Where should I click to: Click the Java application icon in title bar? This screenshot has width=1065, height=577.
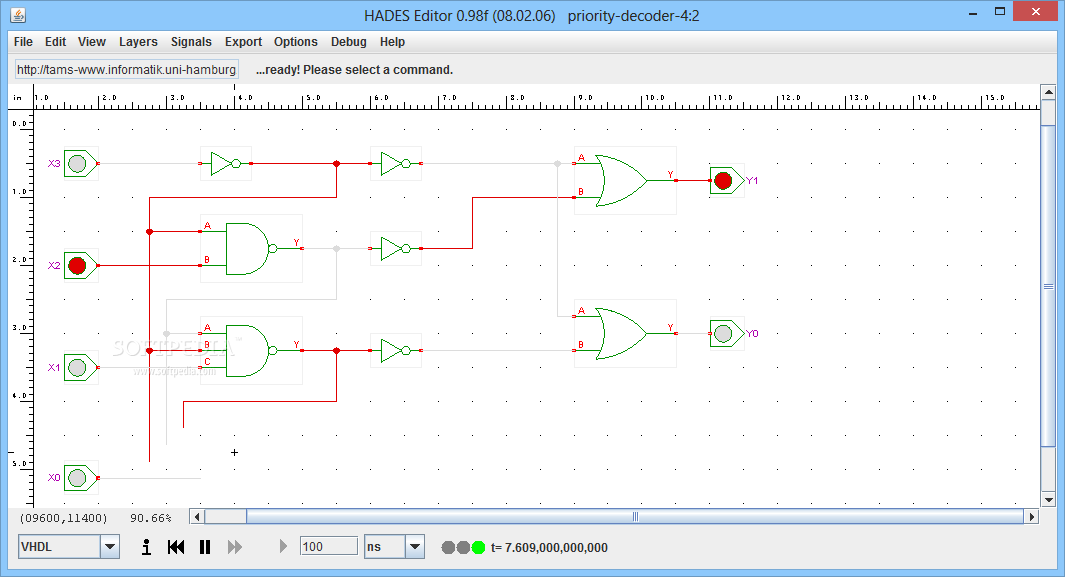[18, 14]
